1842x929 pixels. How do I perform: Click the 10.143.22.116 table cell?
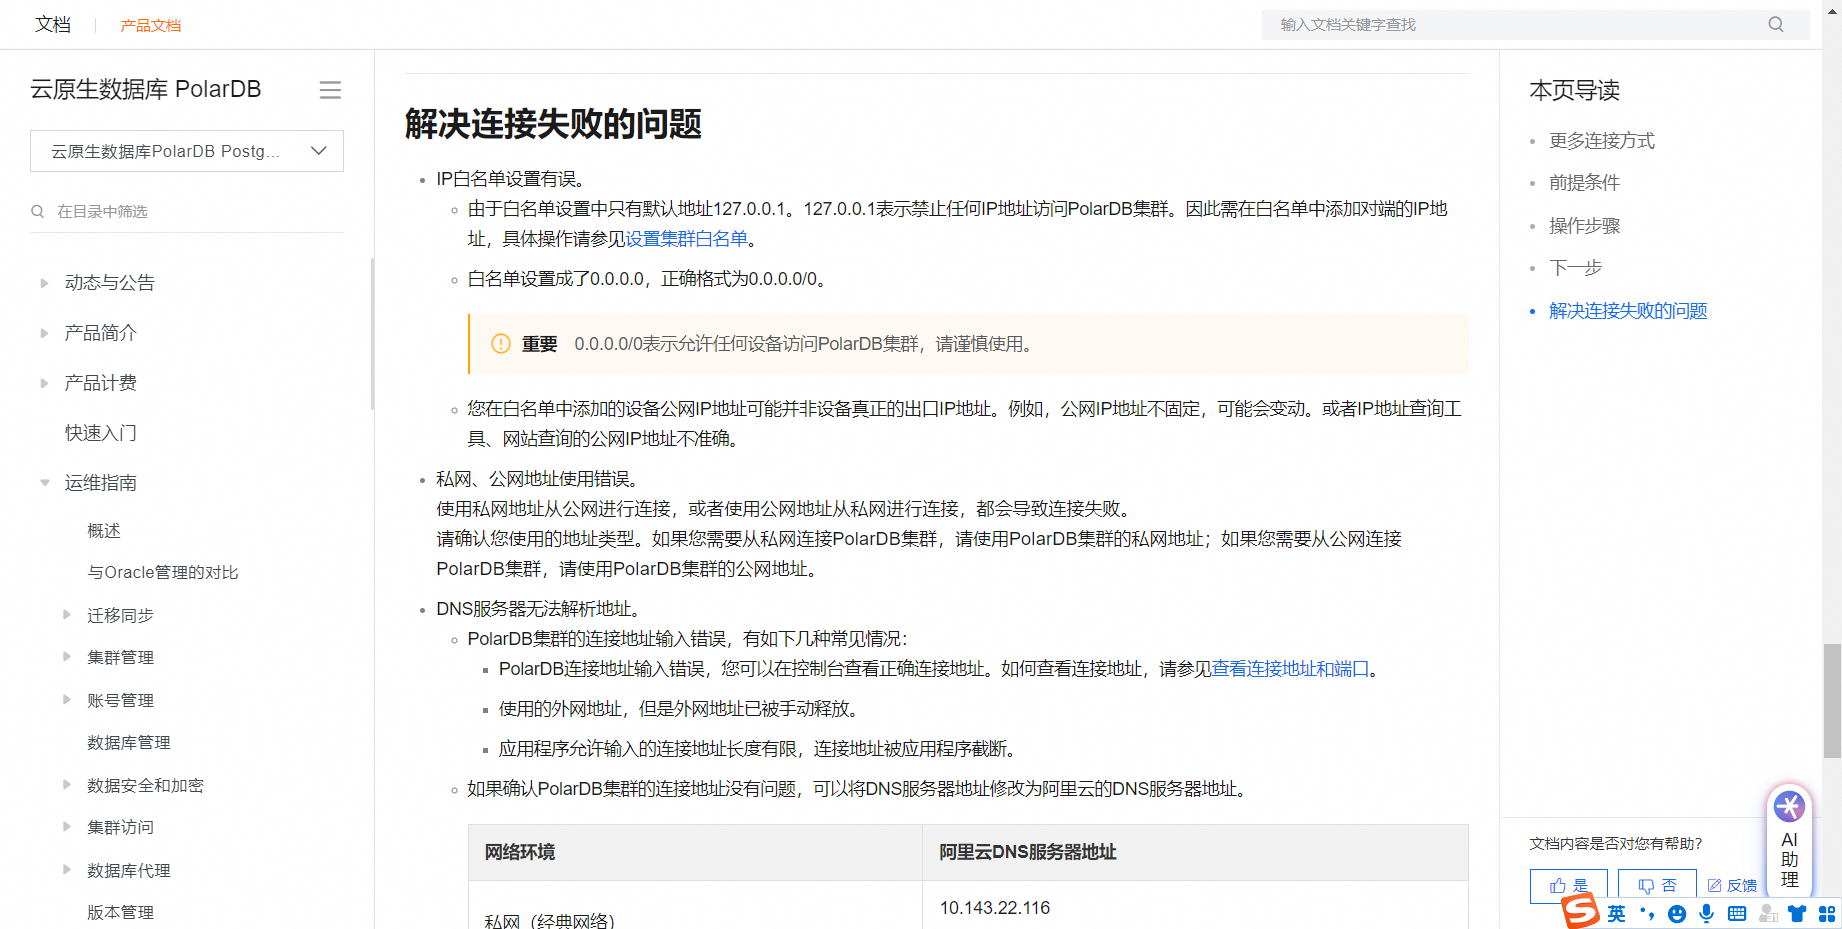pyautogui.click(x=995, y=908)
